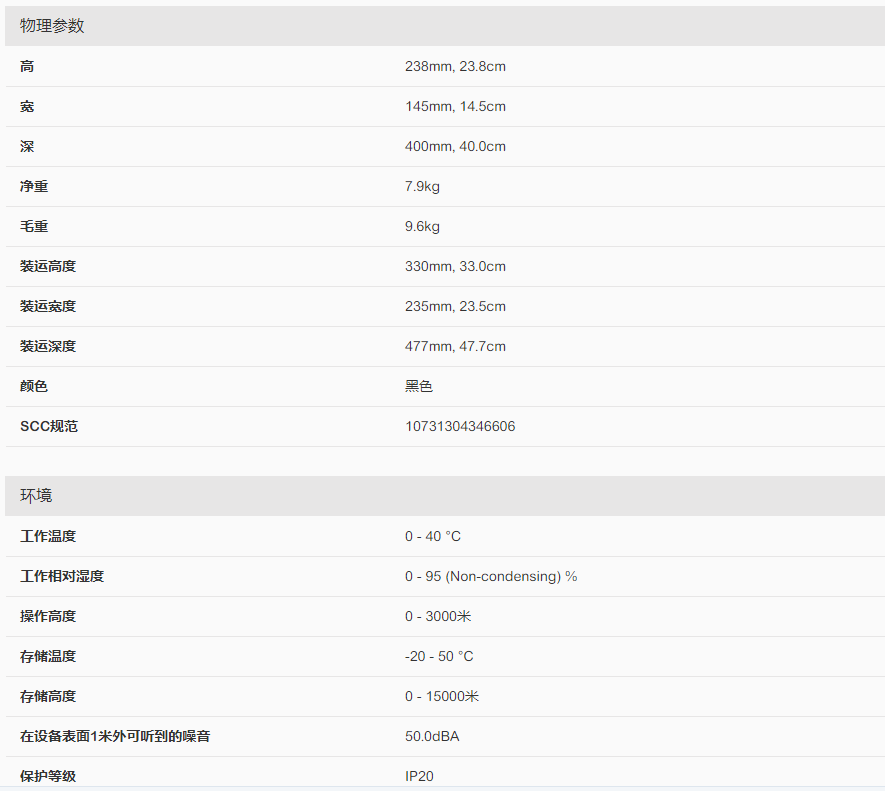Select the -20 - 50 °C storage temperature
This screenshot has height=791, width=885.
click(x=439, y=656)
